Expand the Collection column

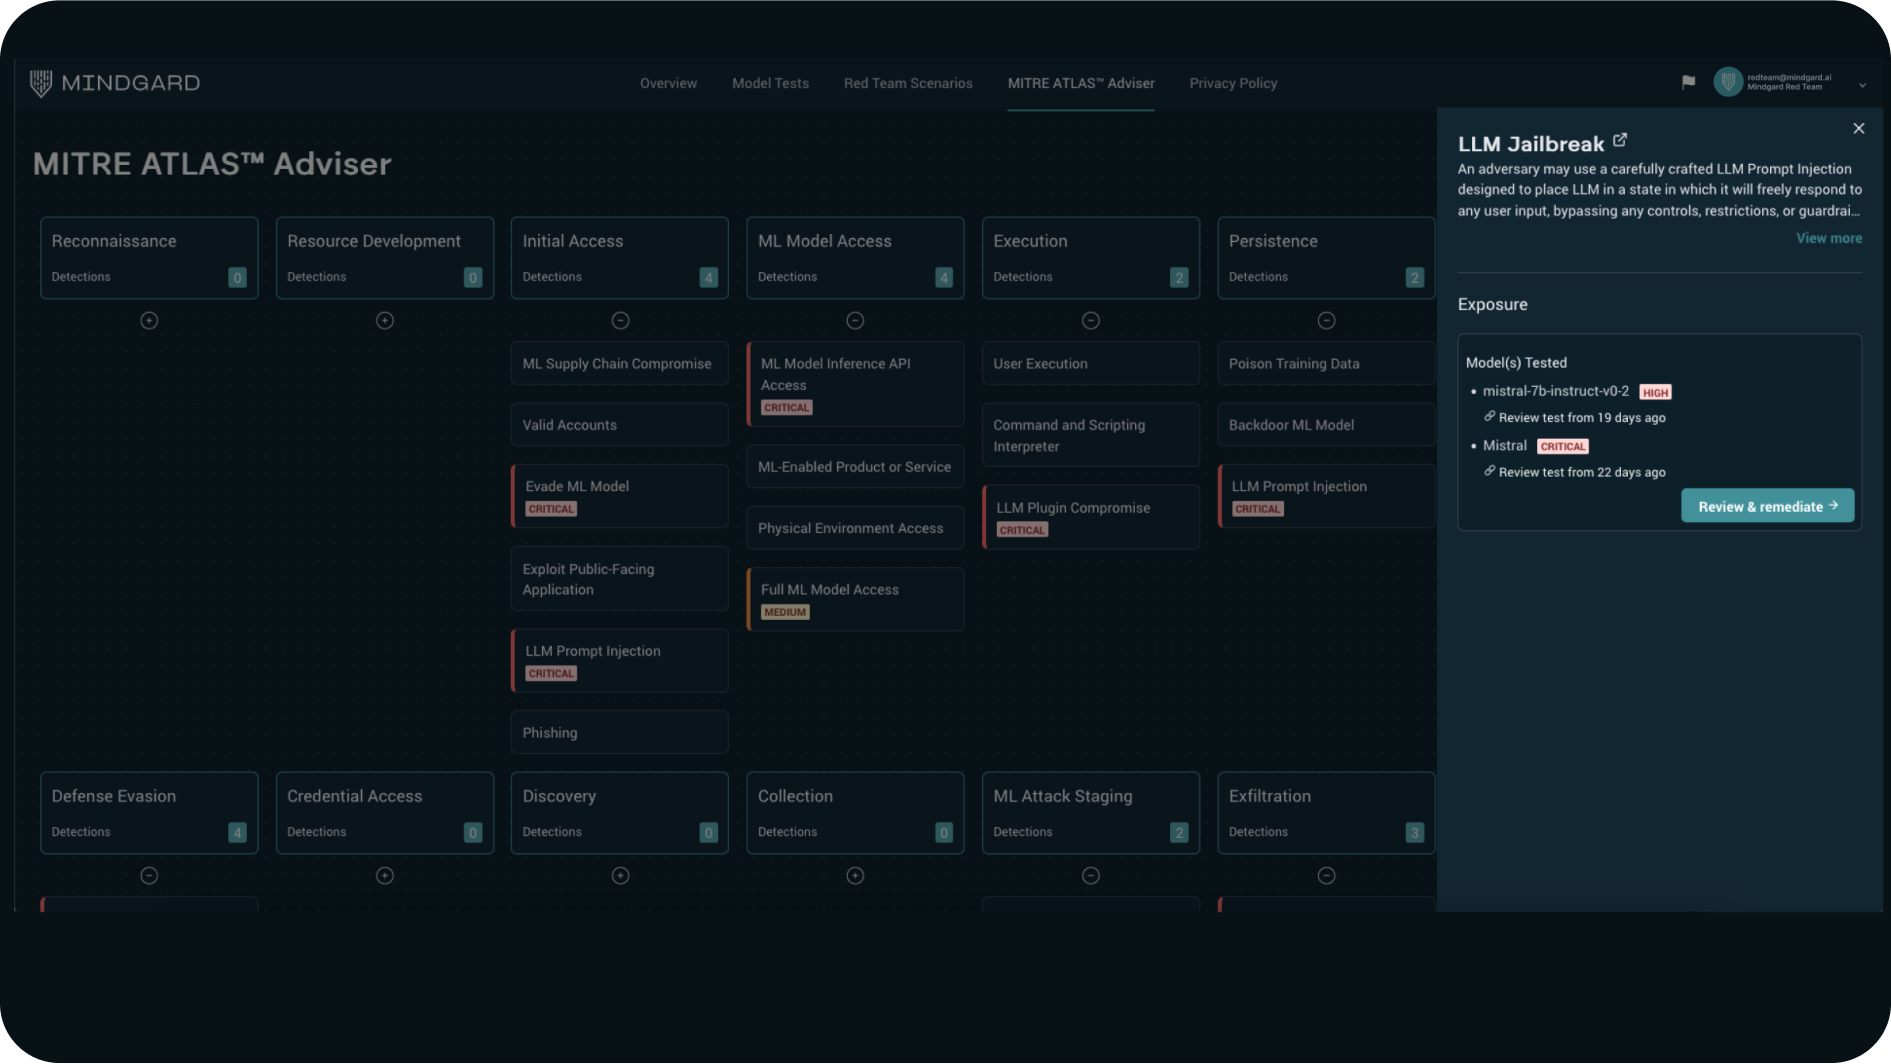[855, 876]
